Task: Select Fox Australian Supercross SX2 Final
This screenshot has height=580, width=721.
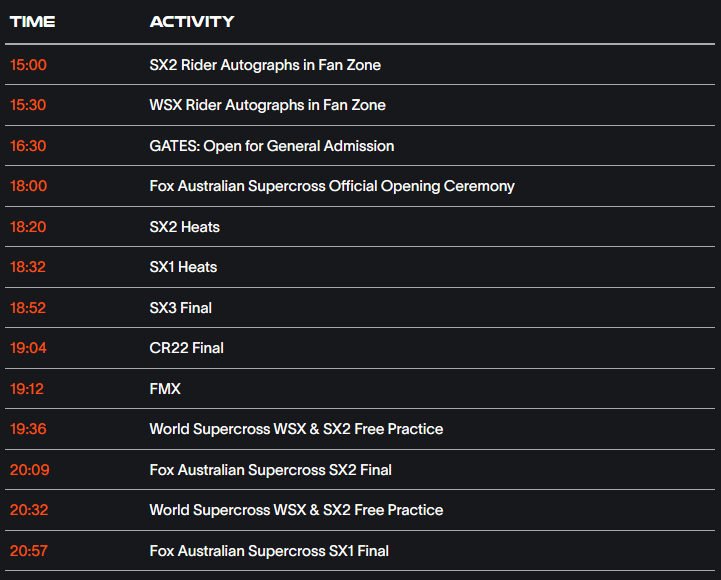Action: point(270,470)
